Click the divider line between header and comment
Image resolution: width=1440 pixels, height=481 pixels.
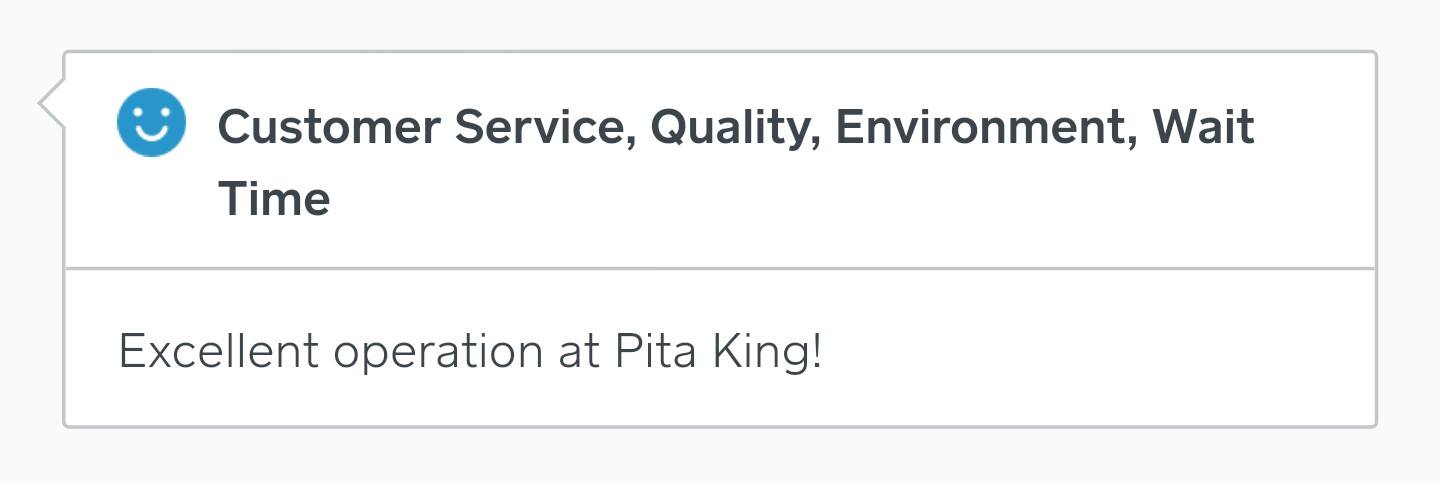(x=720, y=268)
